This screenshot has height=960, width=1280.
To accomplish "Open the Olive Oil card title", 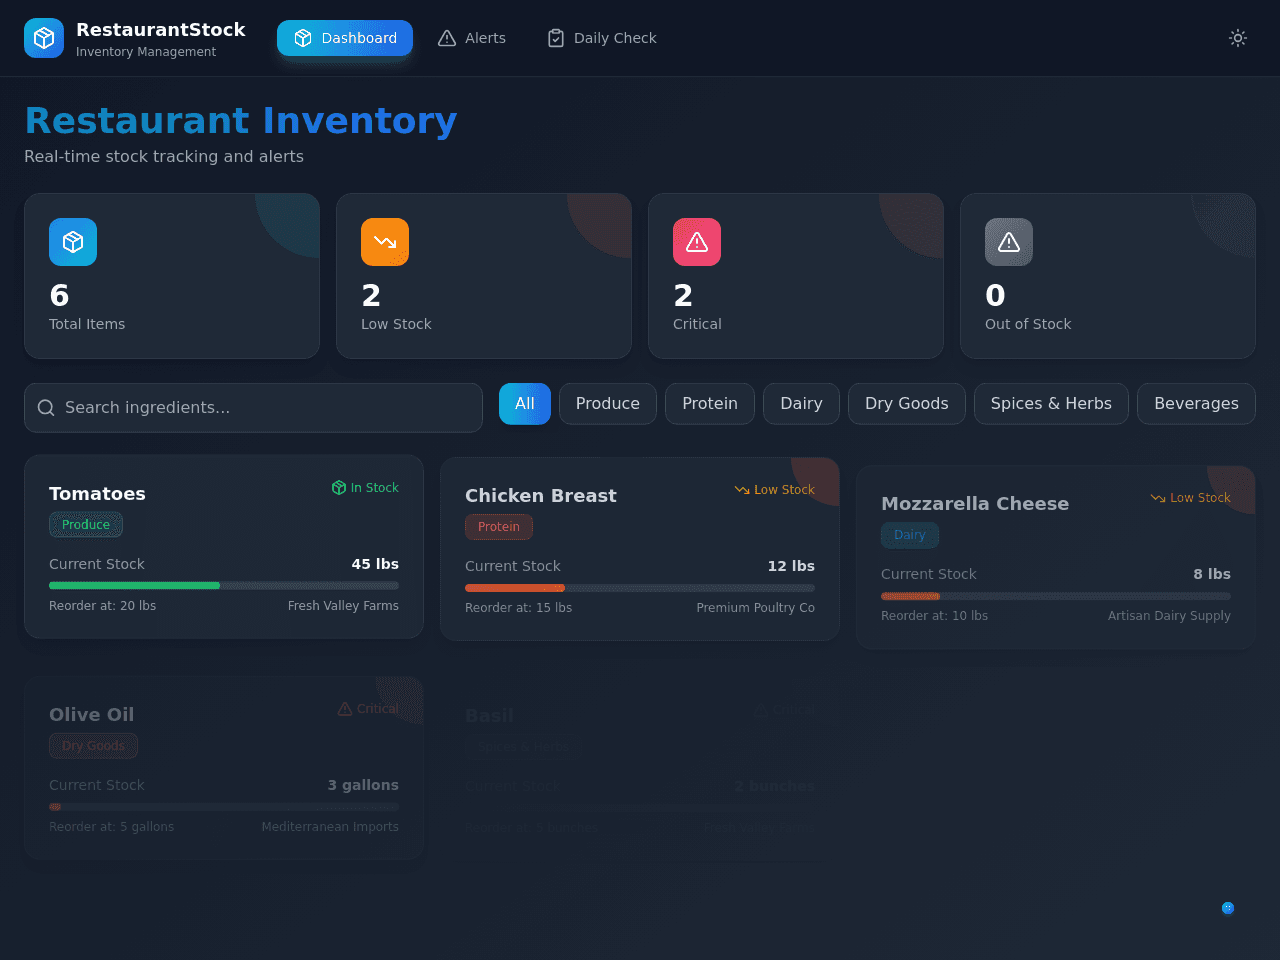I will click(91, 715).
